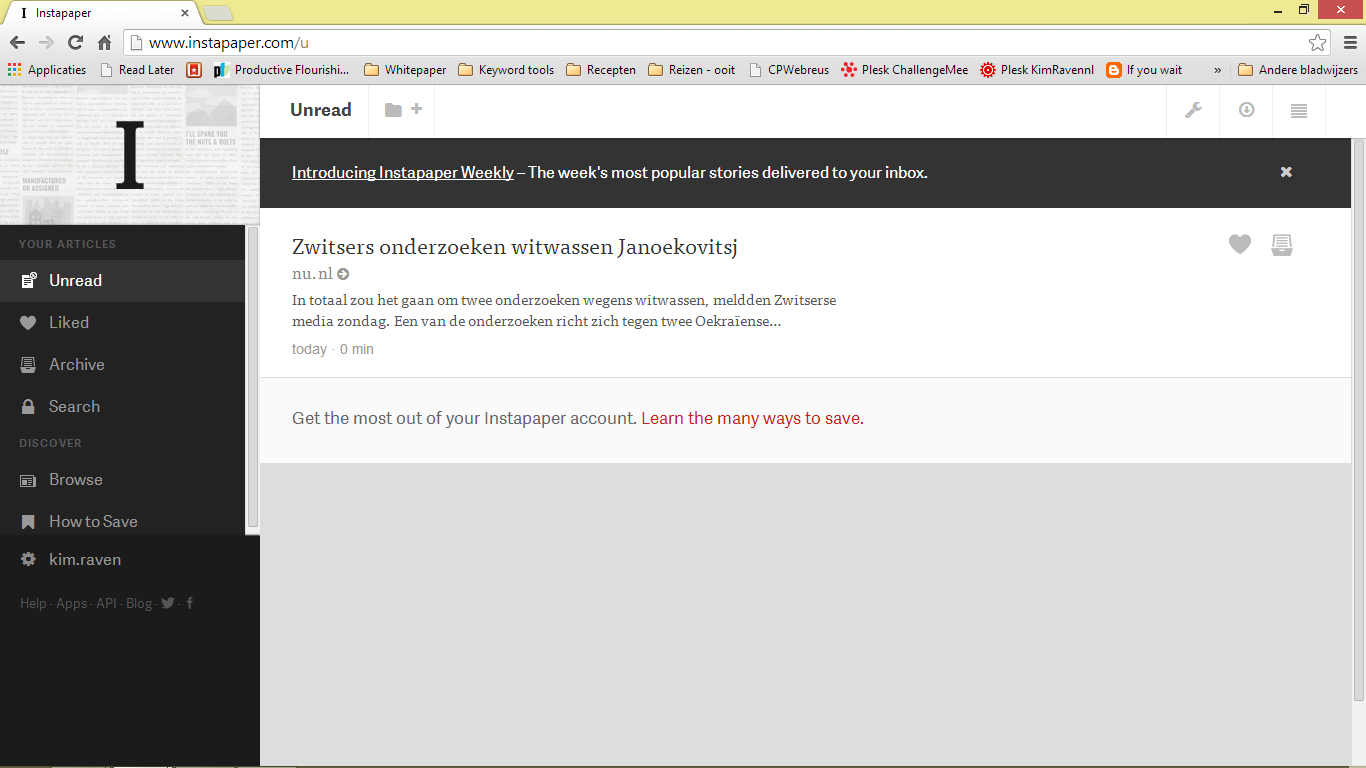Click the Unread list icon in the sidebar
Viewport: 1366px width, 768px height.
click(x=29, y=281)
